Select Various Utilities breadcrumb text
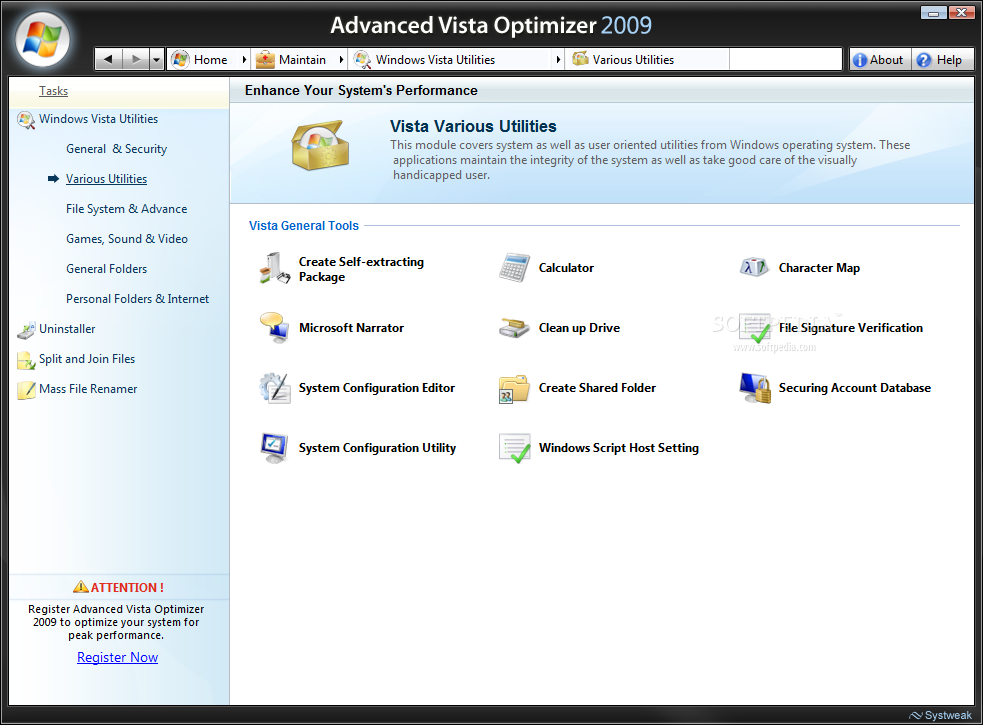This screenshot has width=983, height=725. [x=633, y=60]
